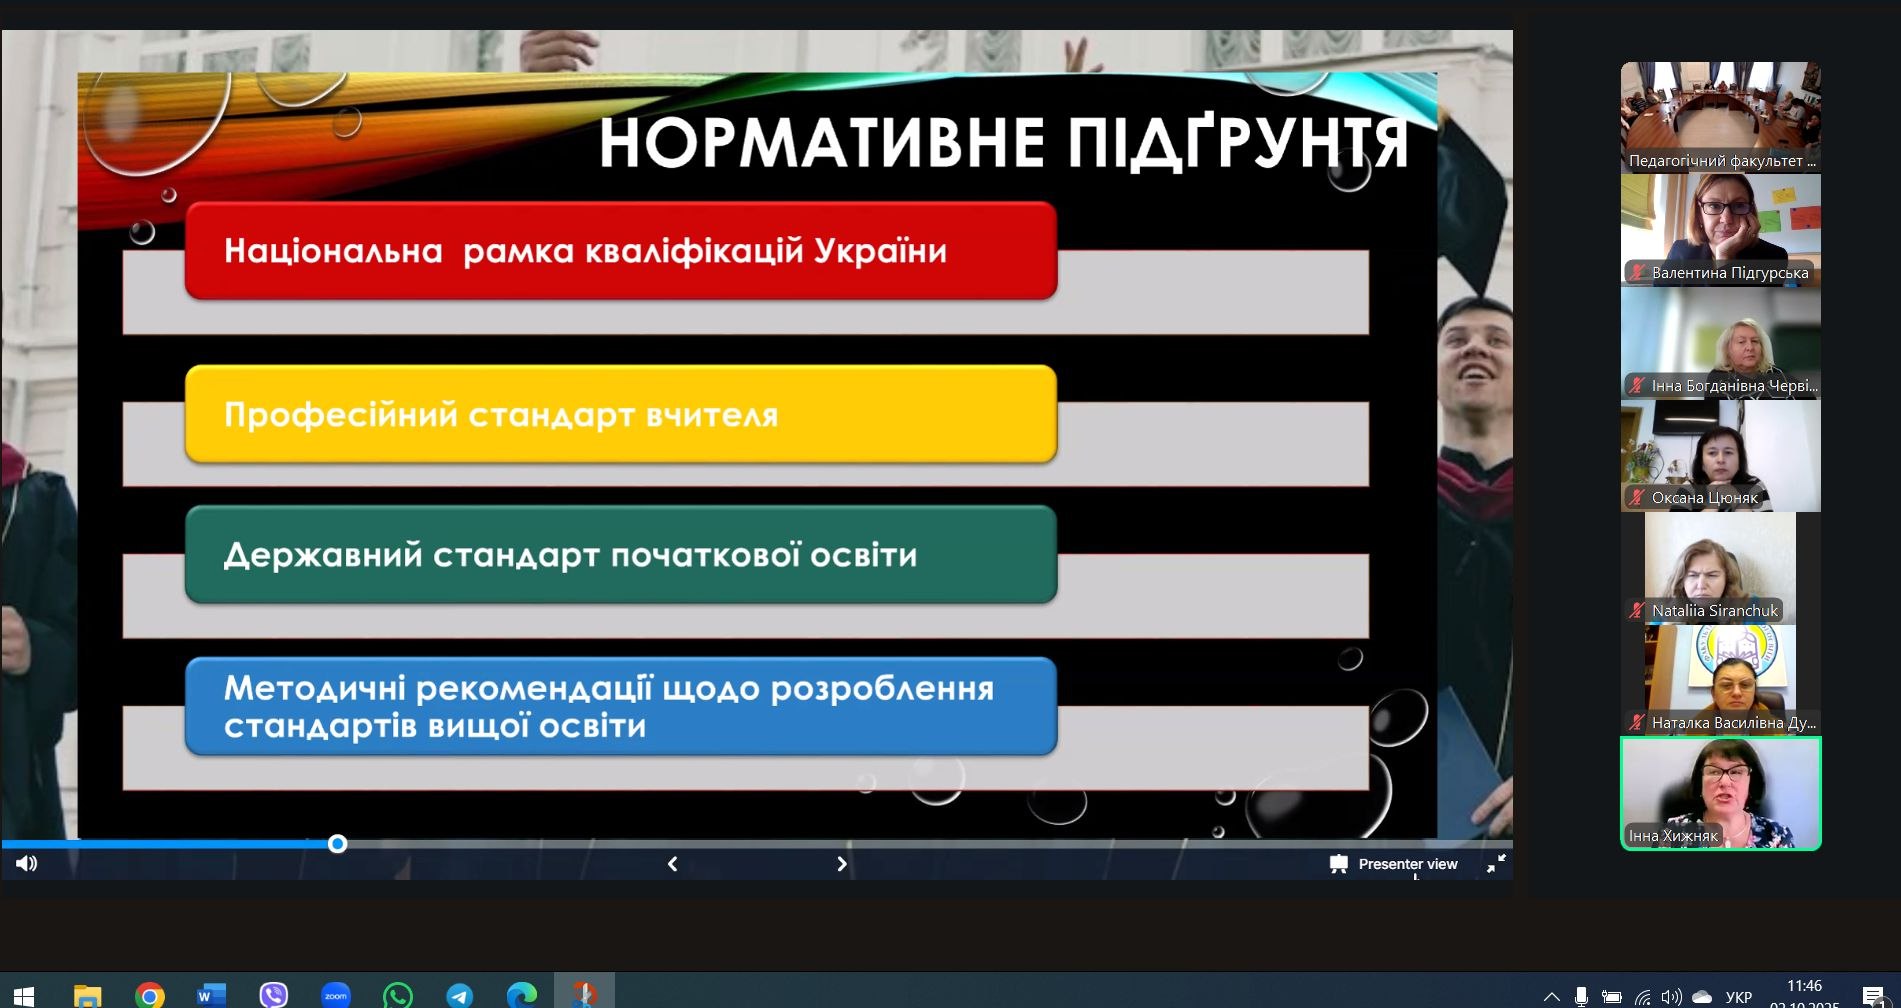Screen dimensions: 1901x1008
Task: Mute the presentation volume speaker icon
Action: (x=27, y=863)
